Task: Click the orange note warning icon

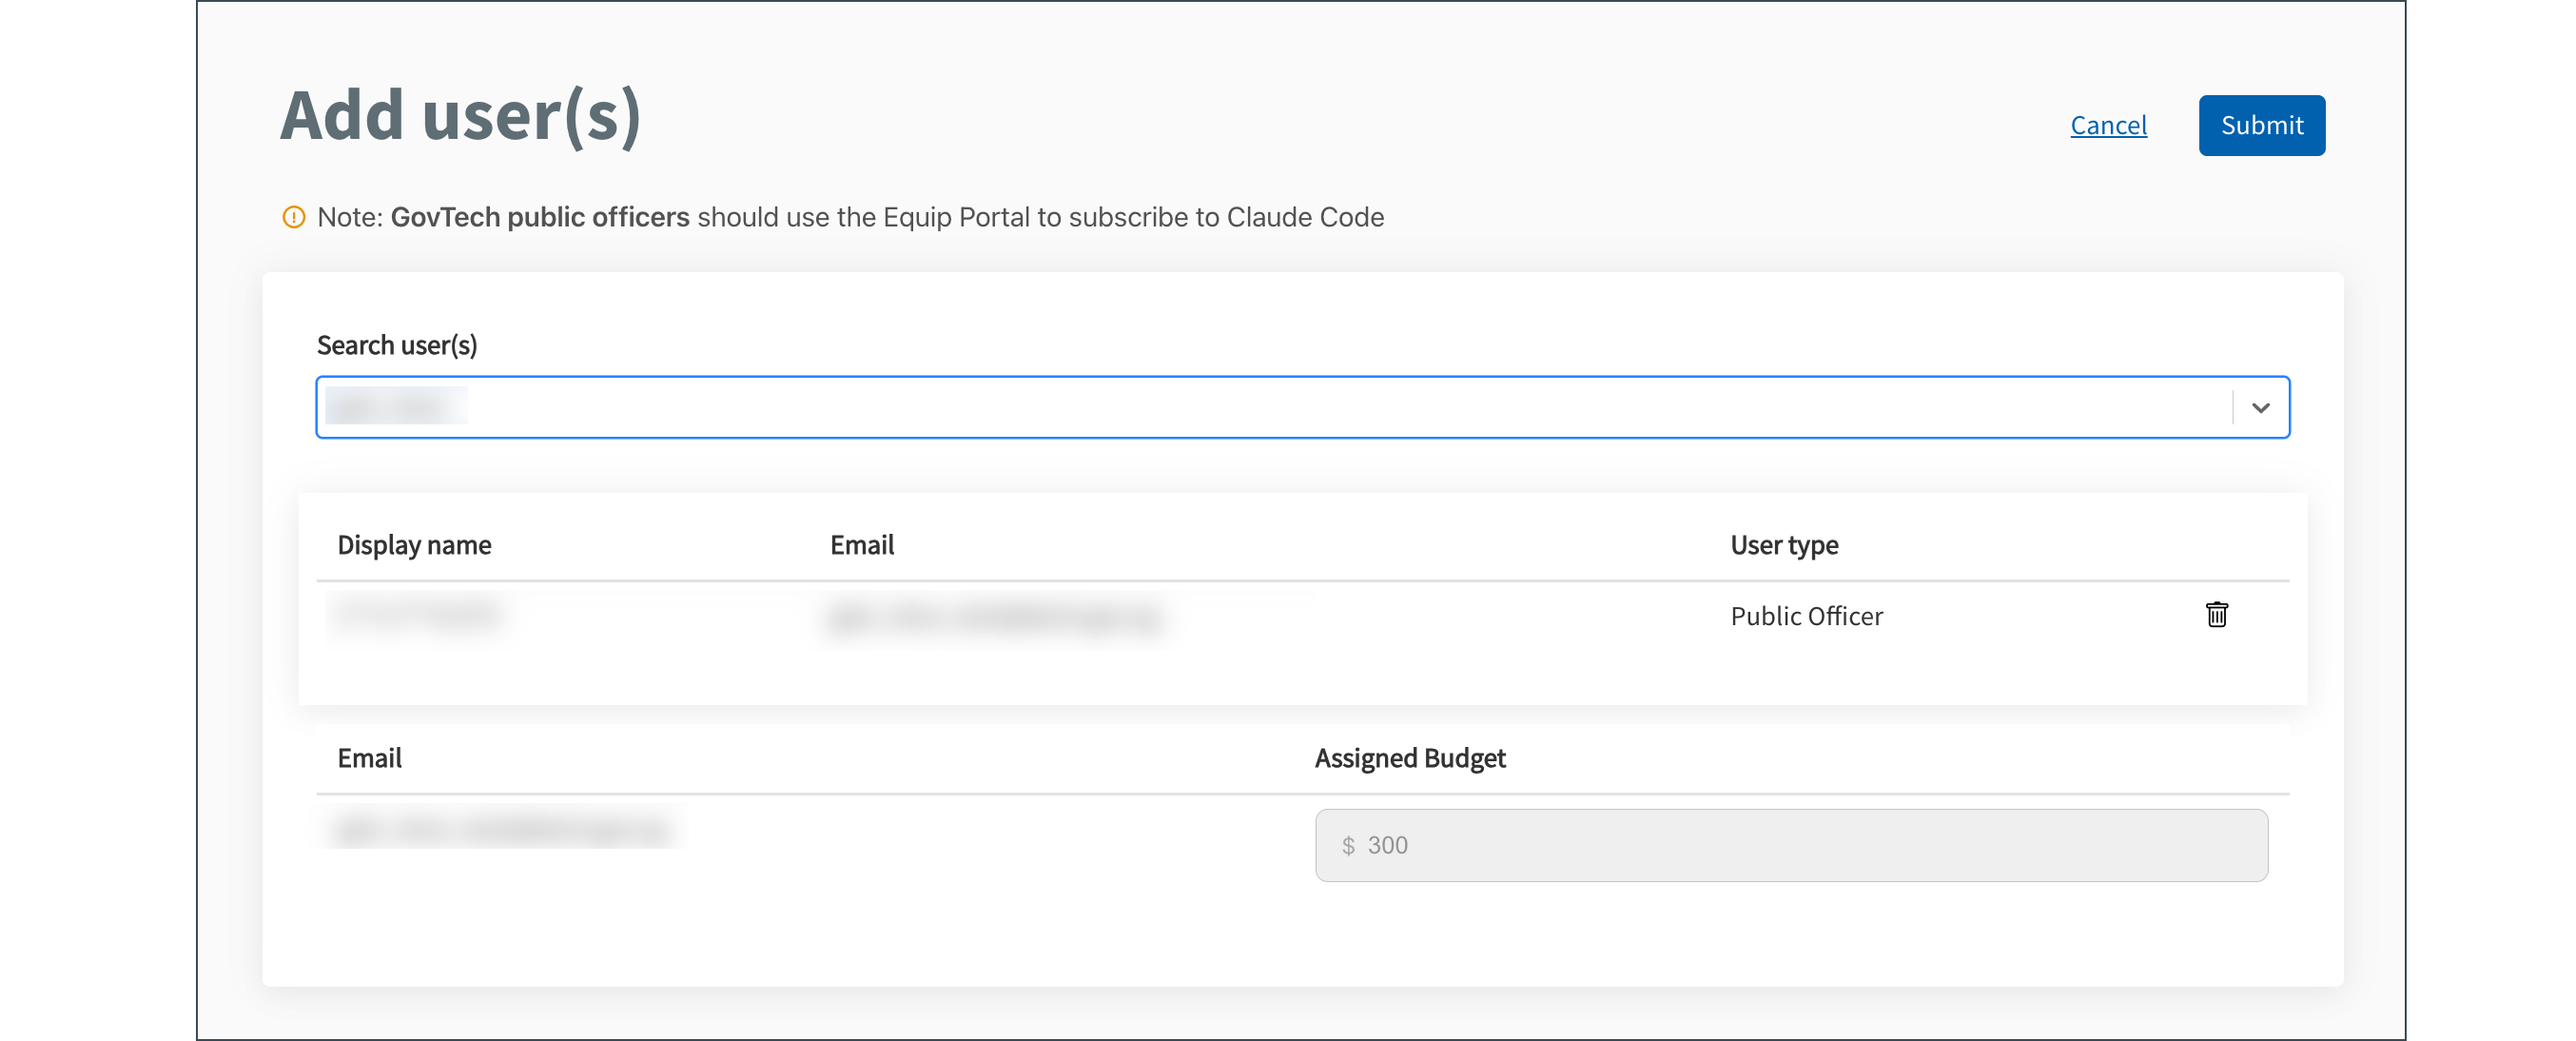Action: point(293,217)
